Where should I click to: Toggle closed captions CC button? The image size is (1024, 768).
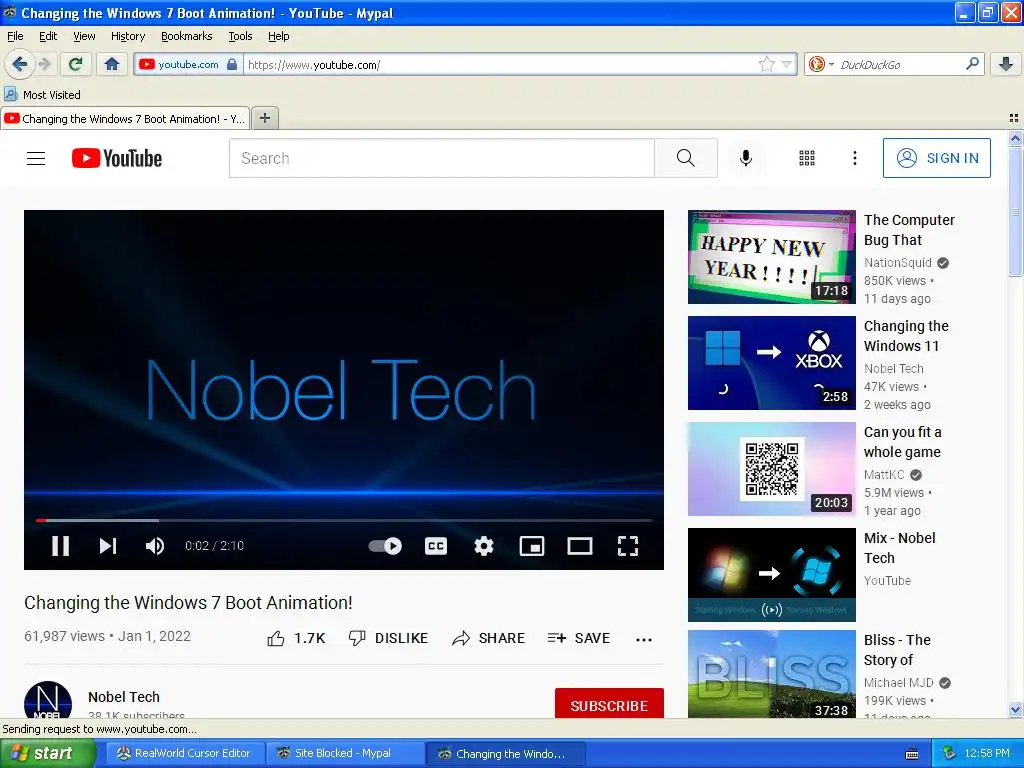click(x=436, y=546)
